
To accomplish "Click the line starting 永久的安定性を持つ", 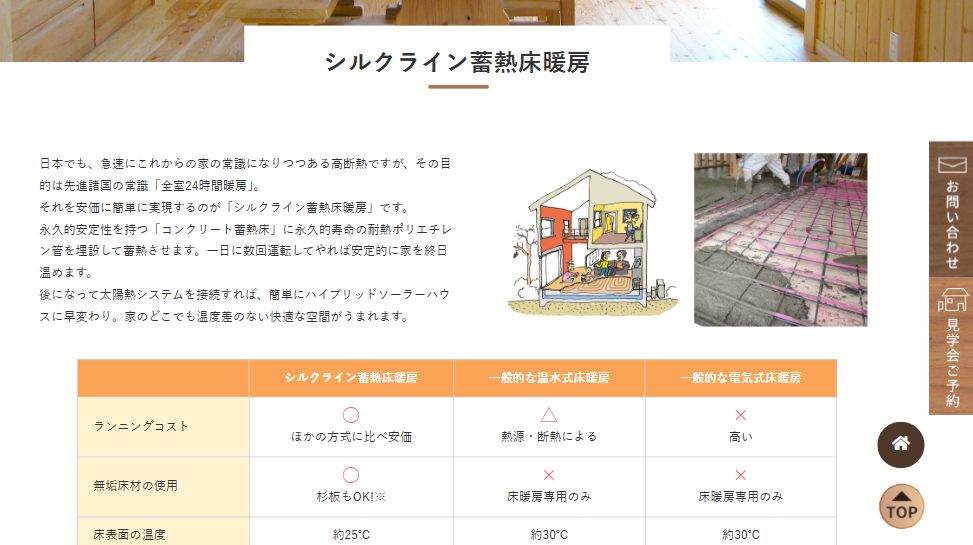I will (245, 229).
